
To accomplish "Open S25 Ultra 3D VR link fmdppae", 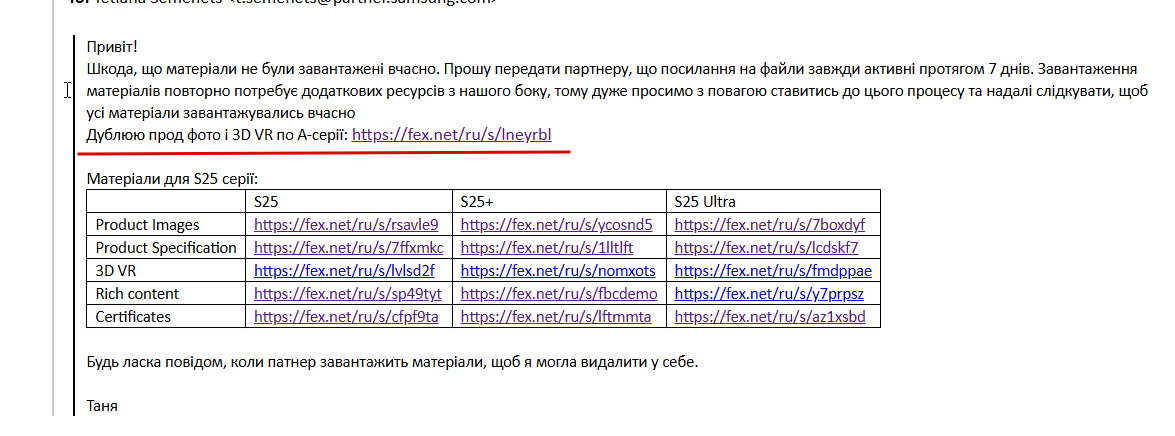I will (x=773, y=270).
